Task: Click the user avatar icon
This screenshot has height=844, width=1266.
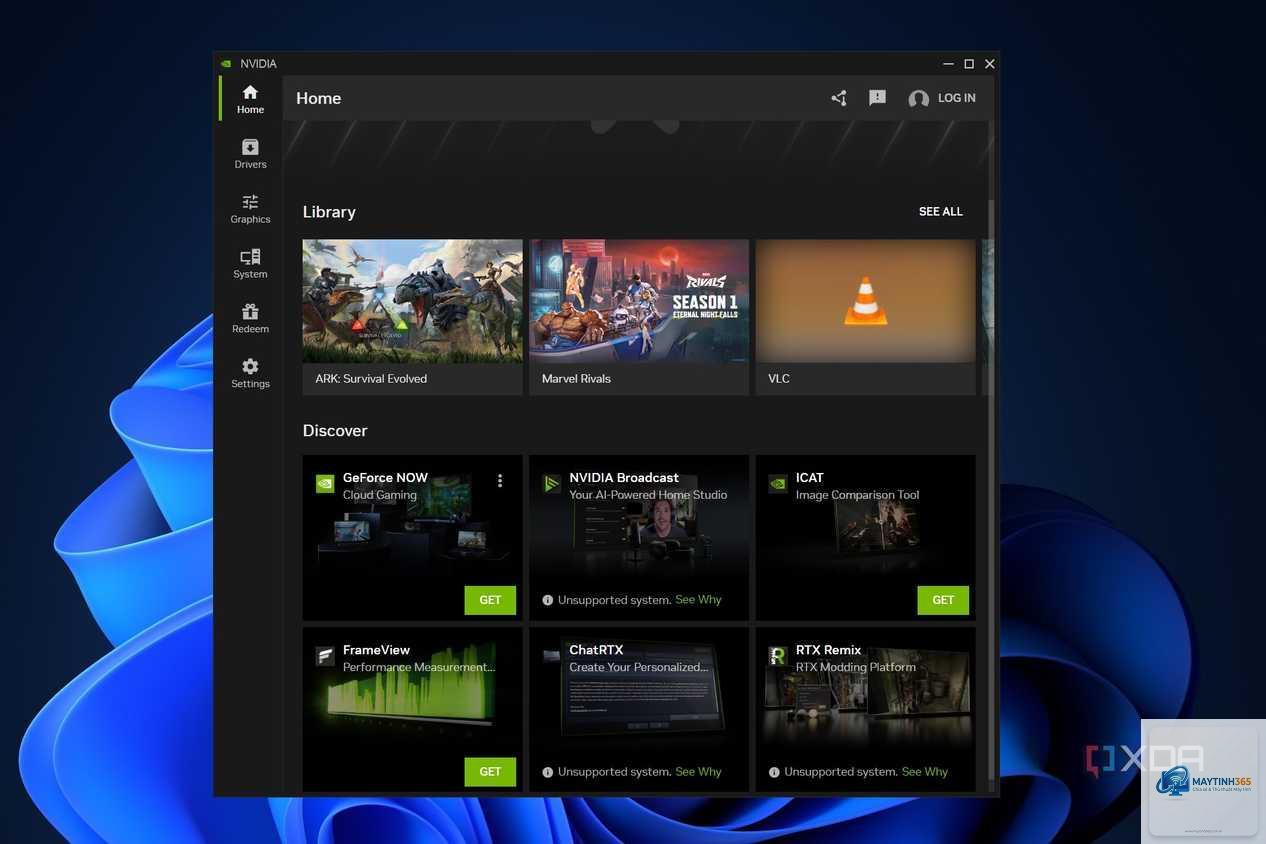Action: 918,99
